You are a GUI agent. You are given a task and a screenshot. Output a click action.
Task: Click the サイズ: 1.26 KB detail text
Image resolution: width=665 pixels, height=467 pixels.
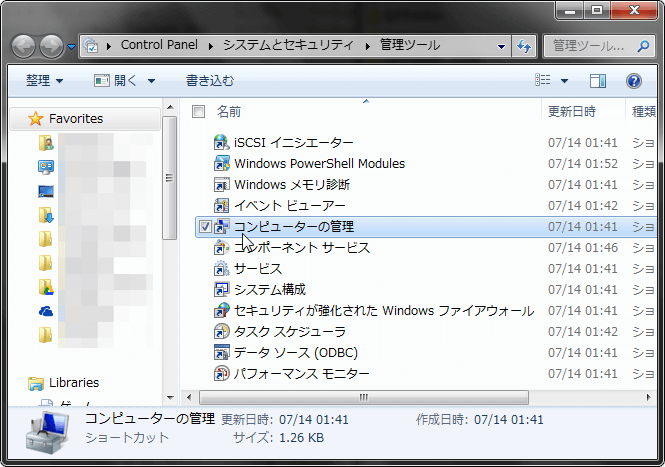[278, 437]
